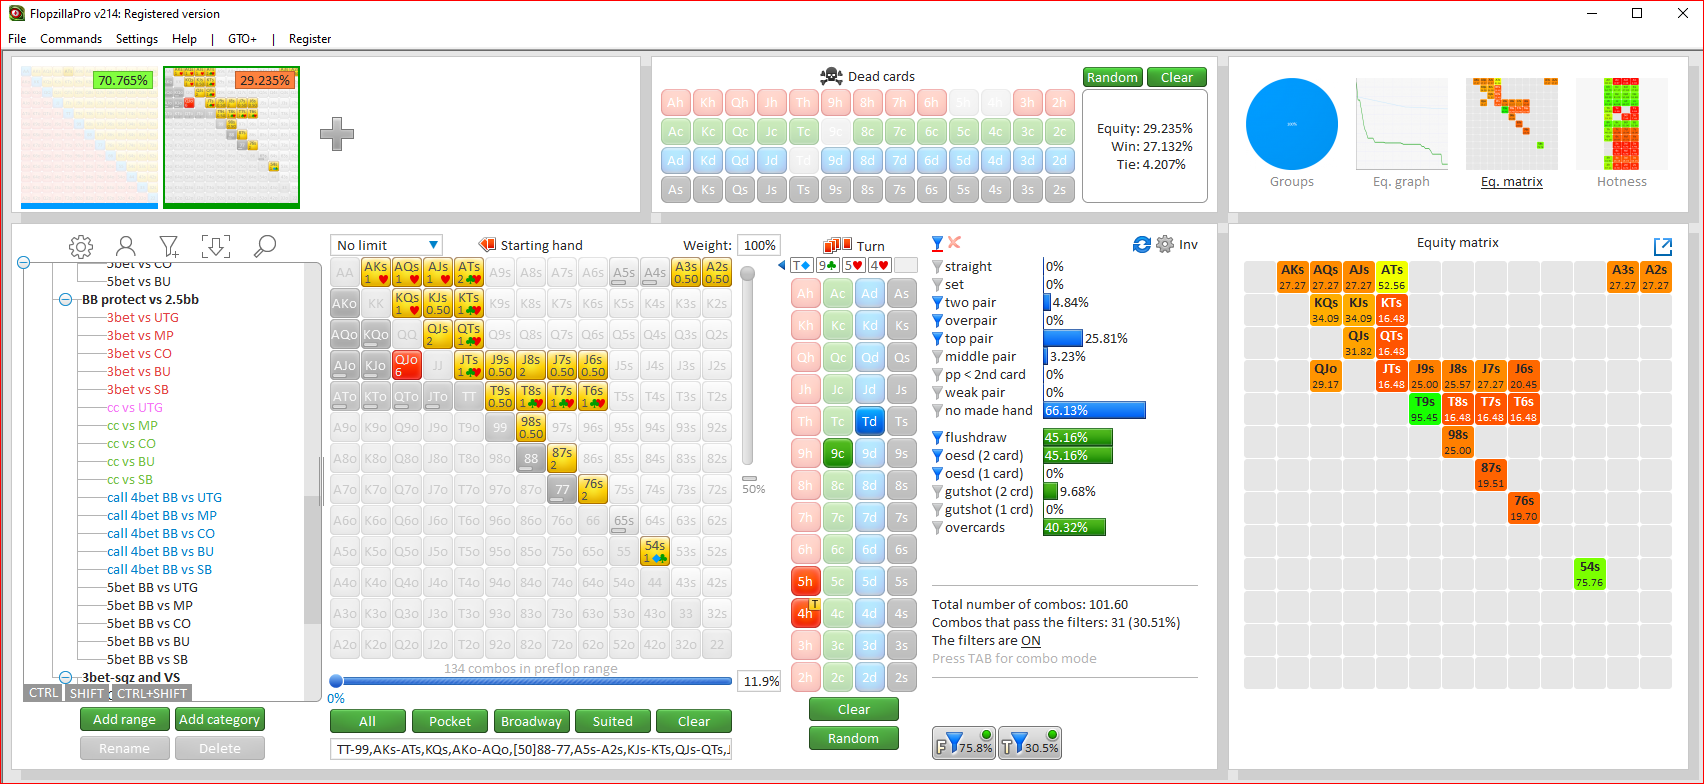Open the search magnifier above range tree

[265, 246]
